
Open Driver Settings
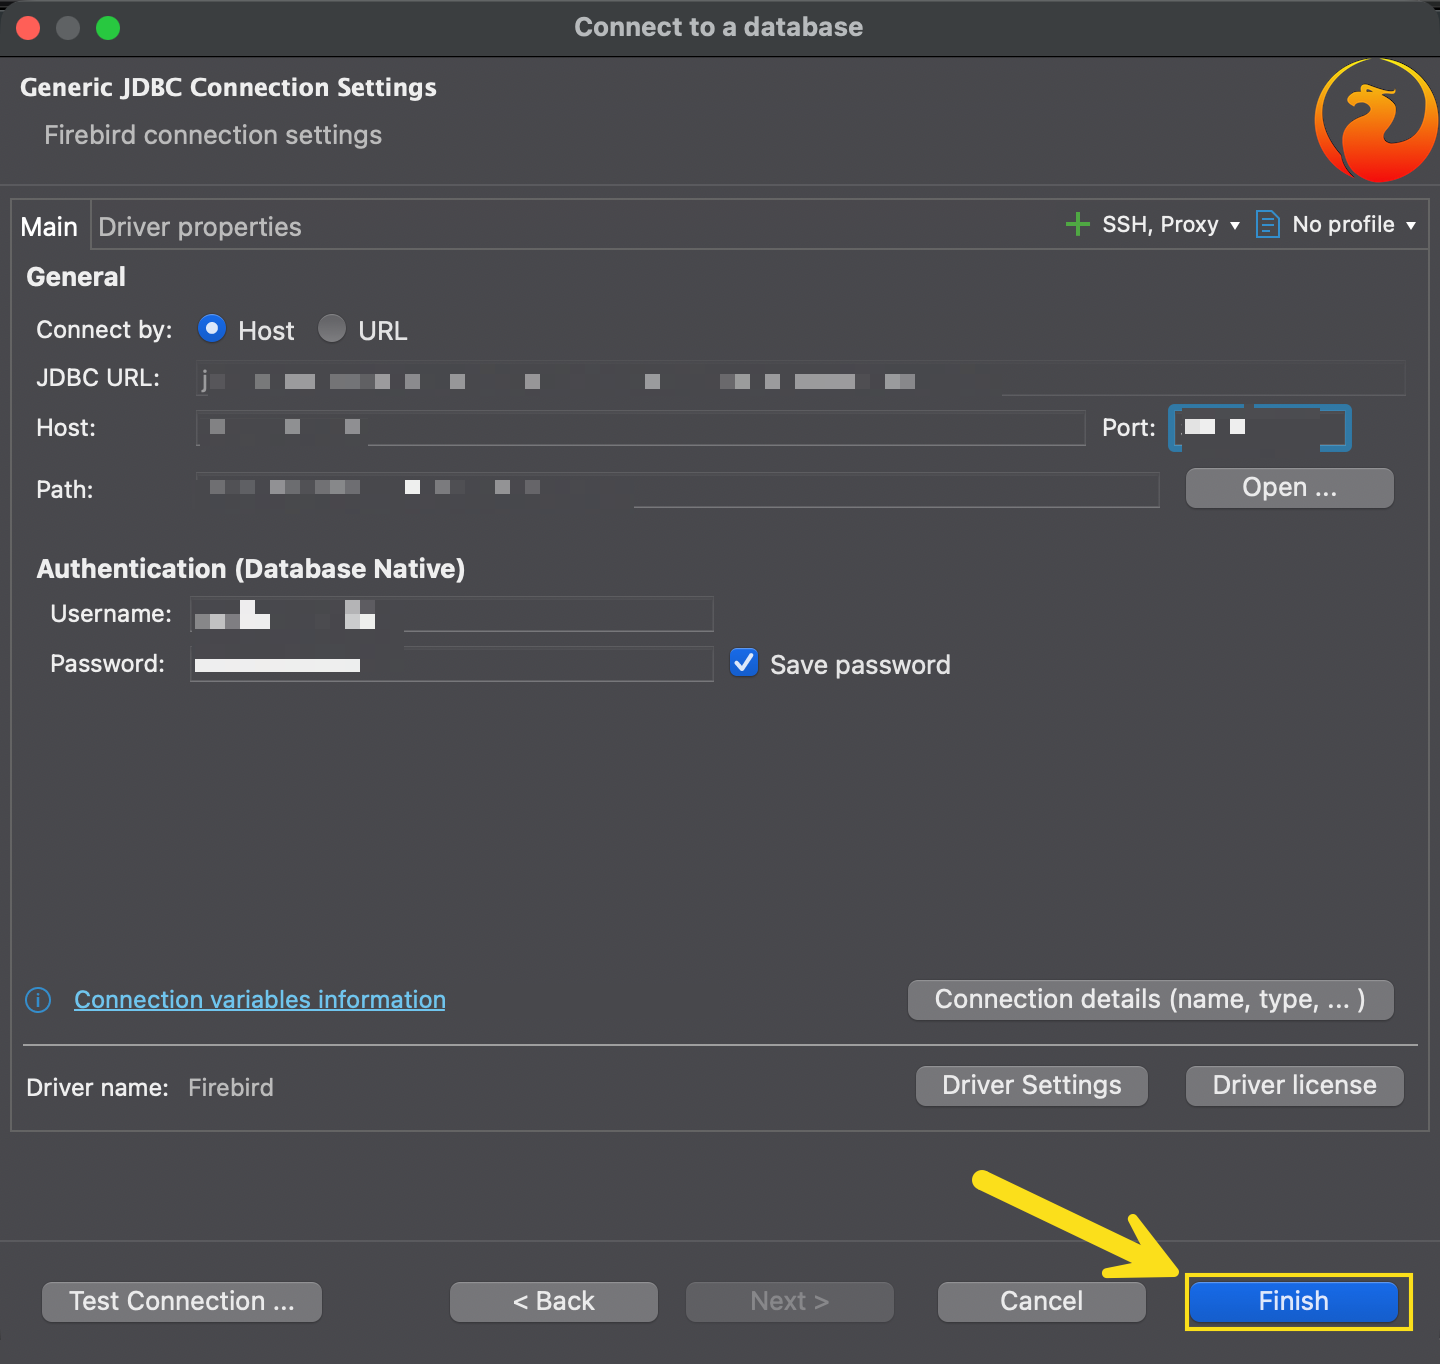[1031, 1085]
